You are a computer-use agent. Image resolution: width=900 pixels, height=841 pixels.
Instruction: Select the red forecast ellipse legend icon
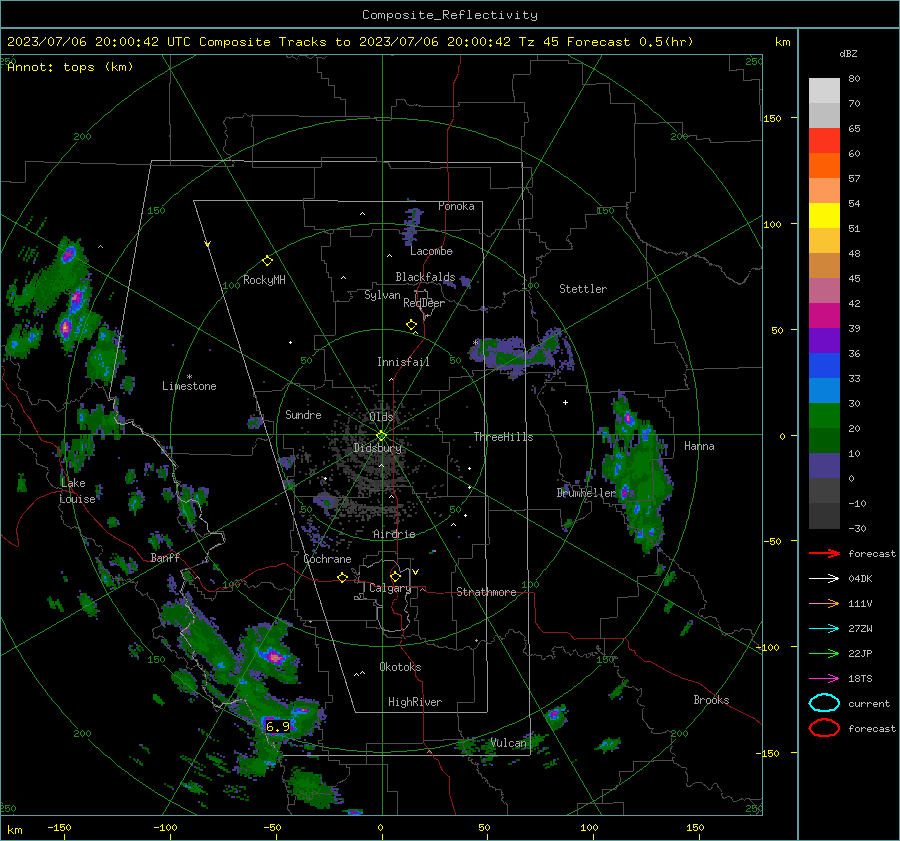pyautogui.click(x=824, y=728)
